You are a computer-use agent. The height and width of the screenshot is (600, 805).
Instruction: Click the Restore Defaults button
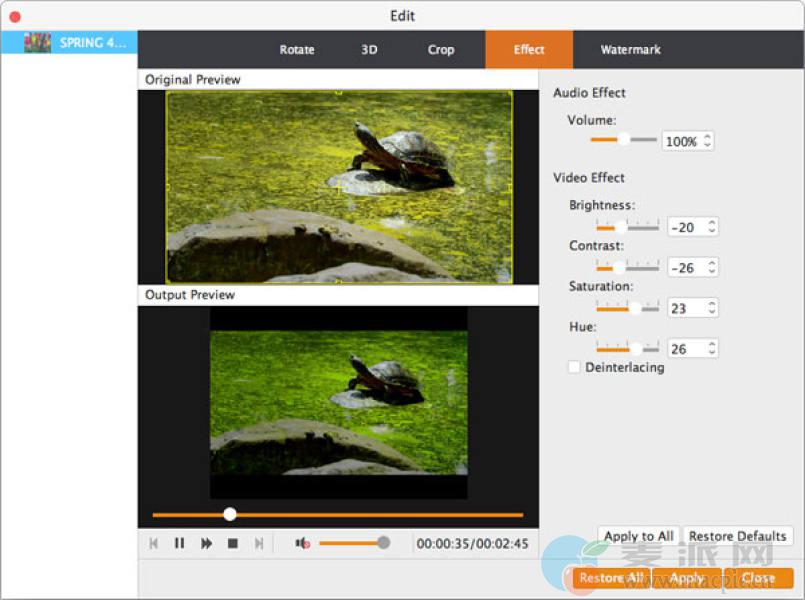738,536
